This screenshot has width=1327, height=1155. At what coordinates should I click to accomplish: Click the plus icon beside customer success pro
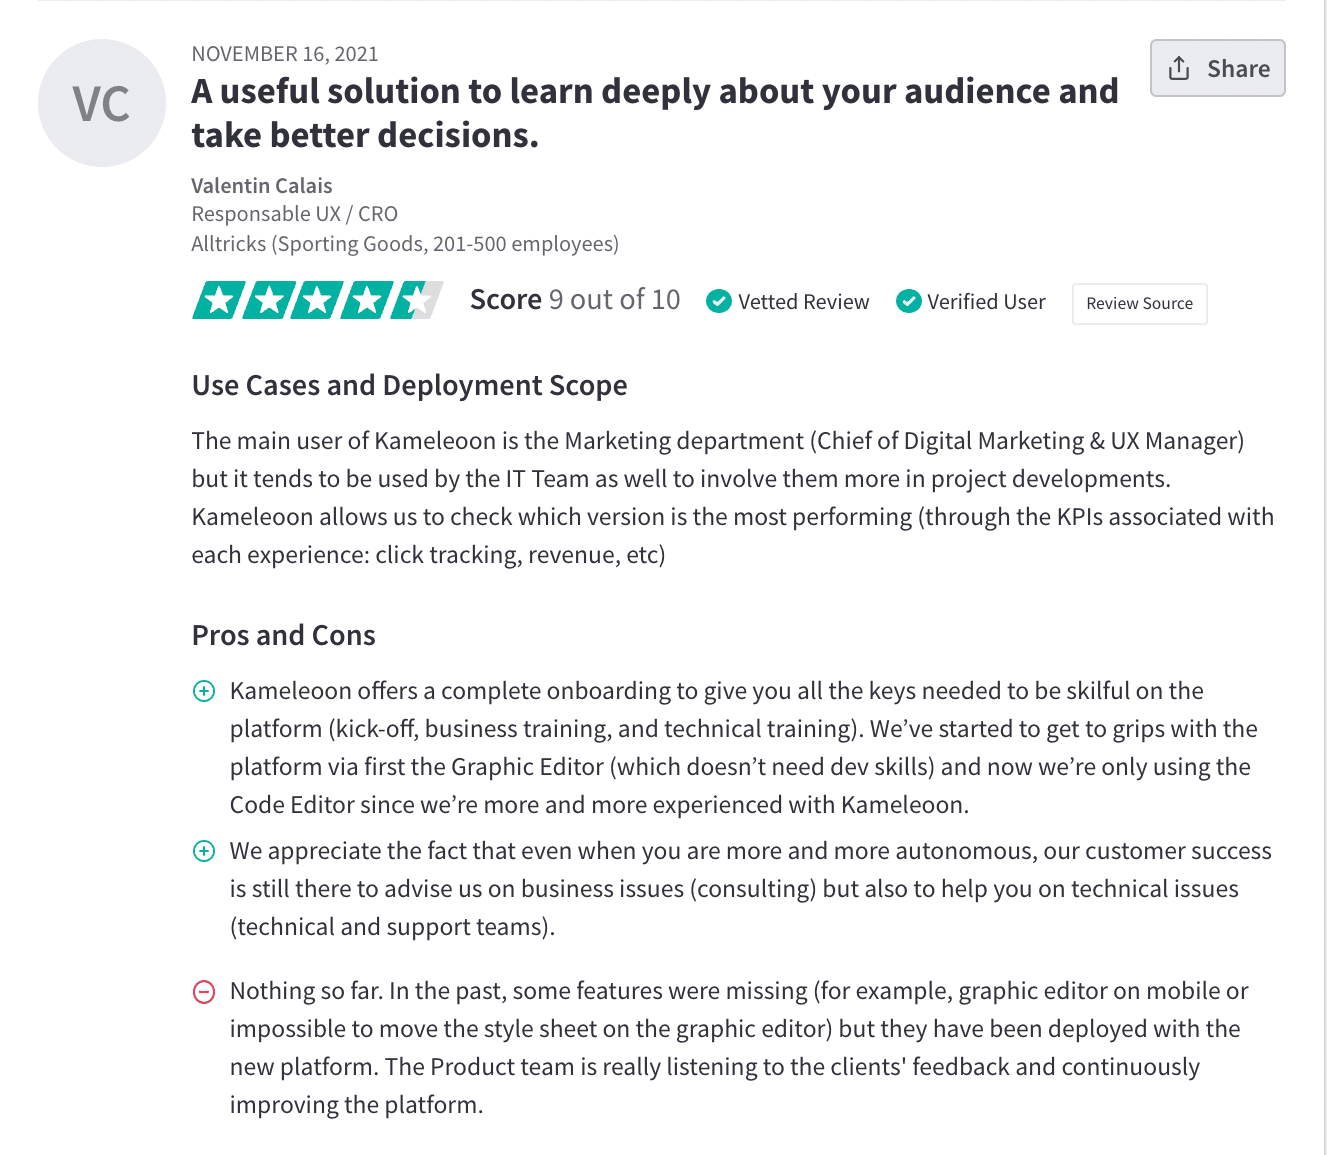(x=204, y=851)
